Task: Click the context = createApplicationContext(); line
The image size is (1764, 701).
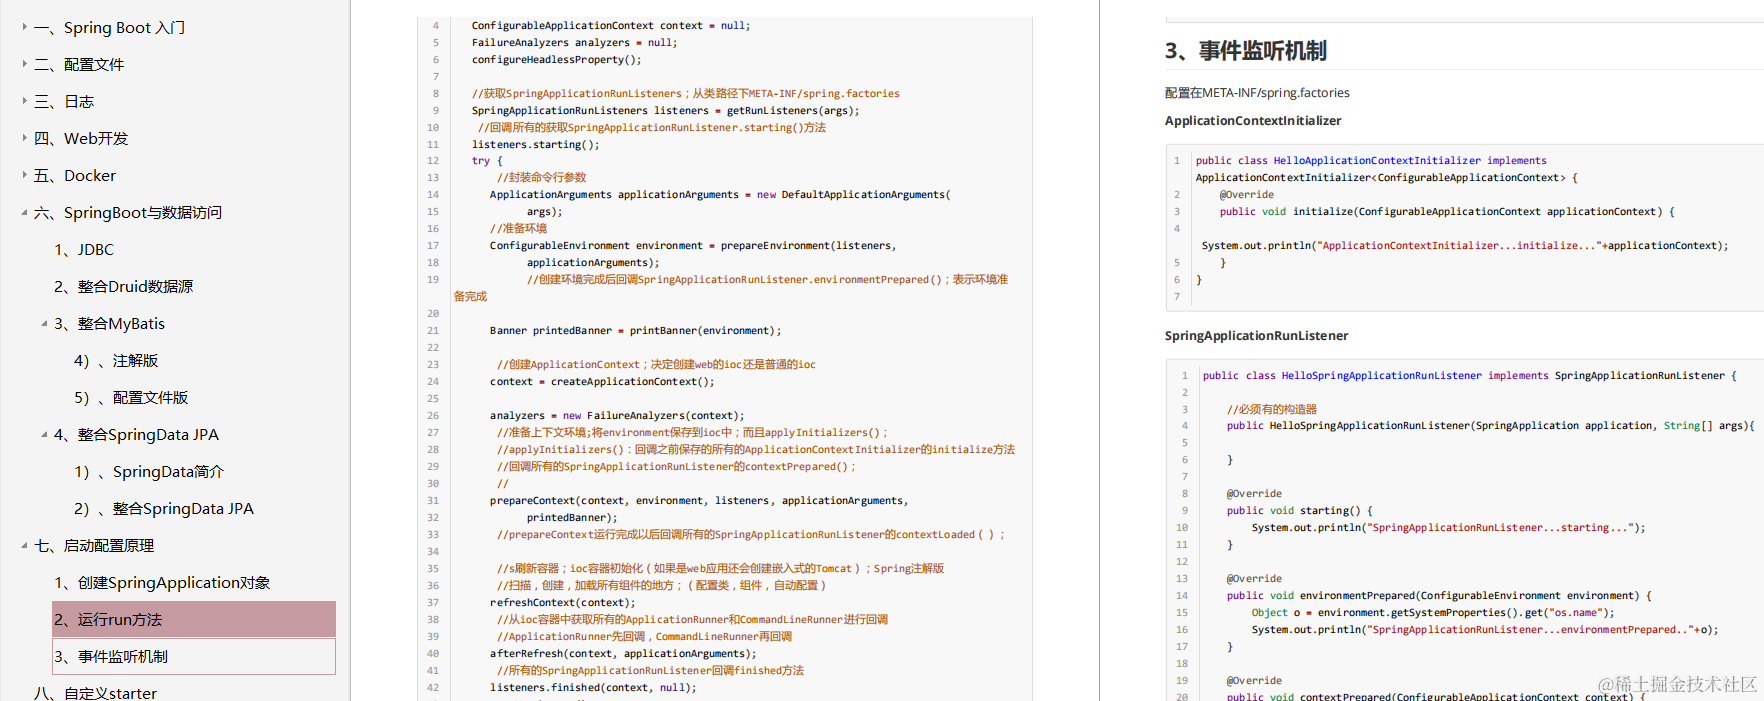Action: coord(602,382)
